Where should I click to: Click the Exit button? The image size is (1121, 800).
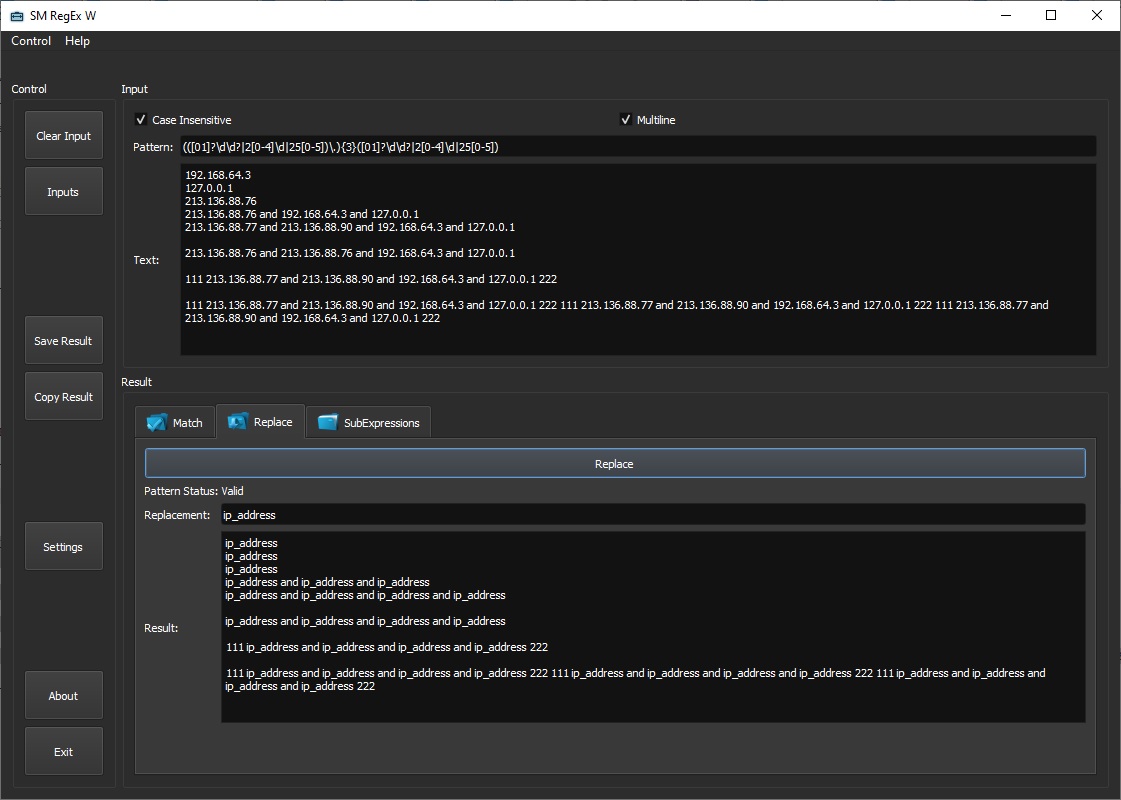(64, 751)
